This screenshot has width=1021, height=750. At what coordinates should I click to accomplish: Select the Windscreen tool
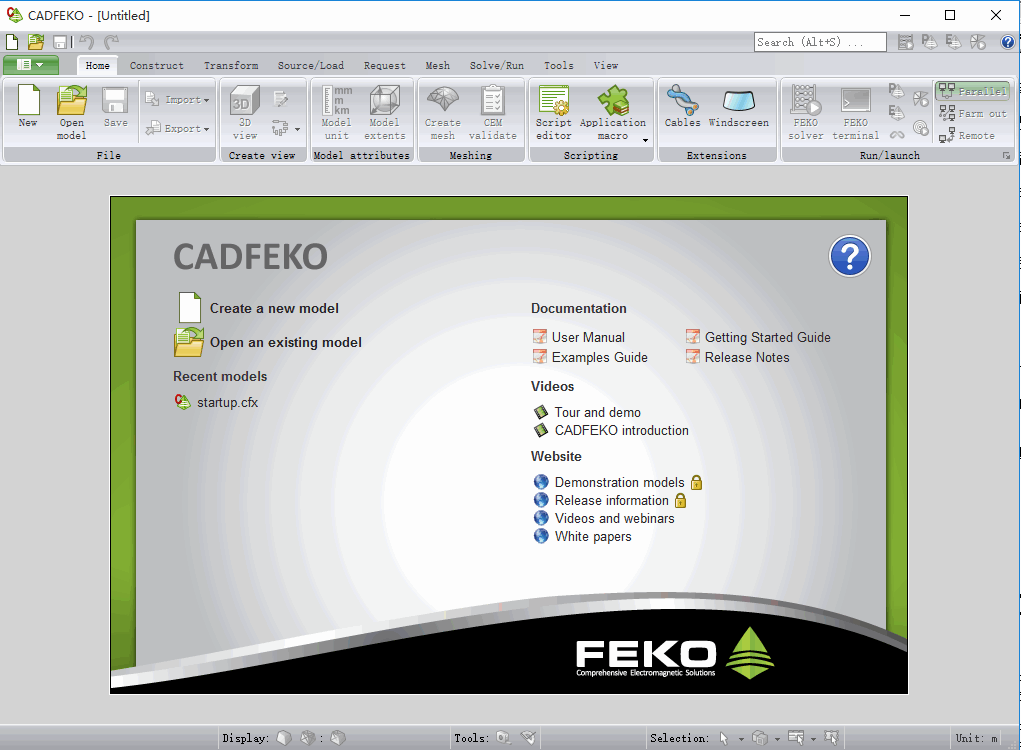coord(739,110)
